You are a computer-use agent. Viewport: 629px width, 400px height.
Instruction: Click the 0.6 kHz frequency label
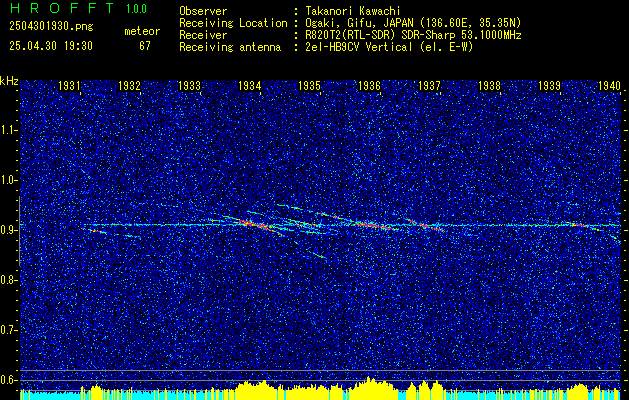coord(9,380)
